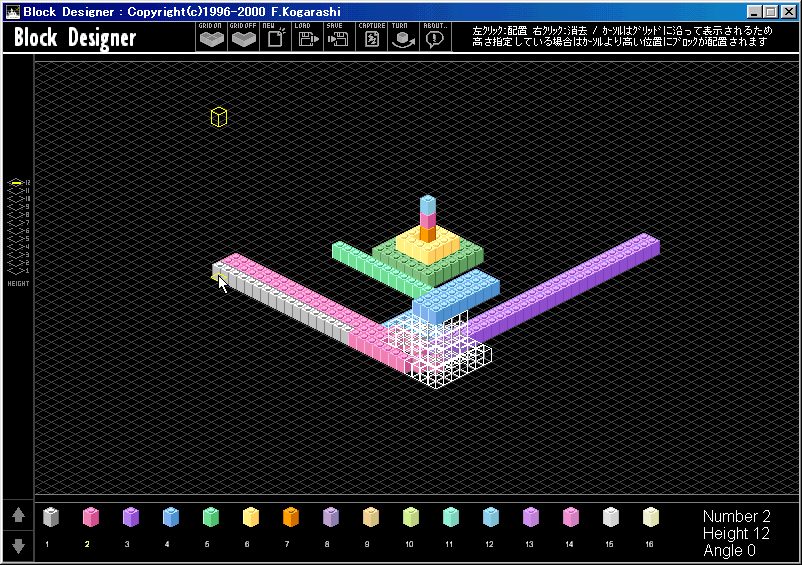Screen dimensions: 802x565
Task: Click the down arrow in the bottom-left panel
Action: pyautogui.click(x=18, y=546)
